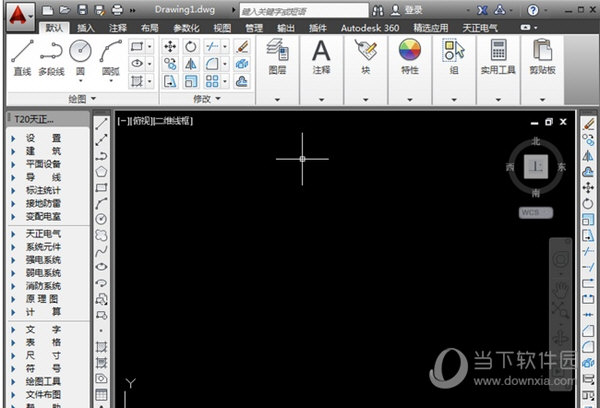This screenshot has height=408, width=600.
Task: Select the Polyline (多段线) tool
Action: point(51,57)
